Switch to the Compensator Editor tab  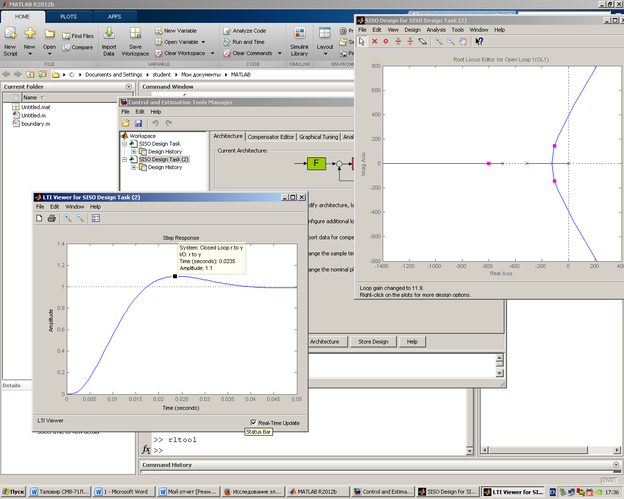(x=271, y=136)
